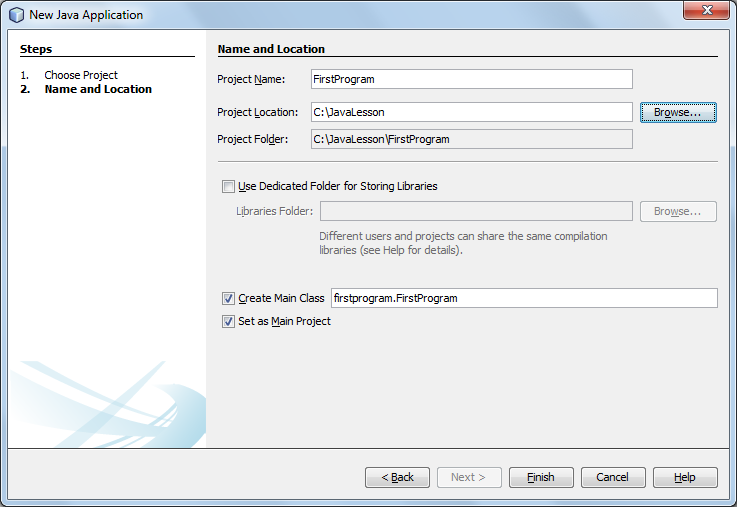Select step 2 Name and Location
Screen dimensions: 737x507
[x=98, y=89]
